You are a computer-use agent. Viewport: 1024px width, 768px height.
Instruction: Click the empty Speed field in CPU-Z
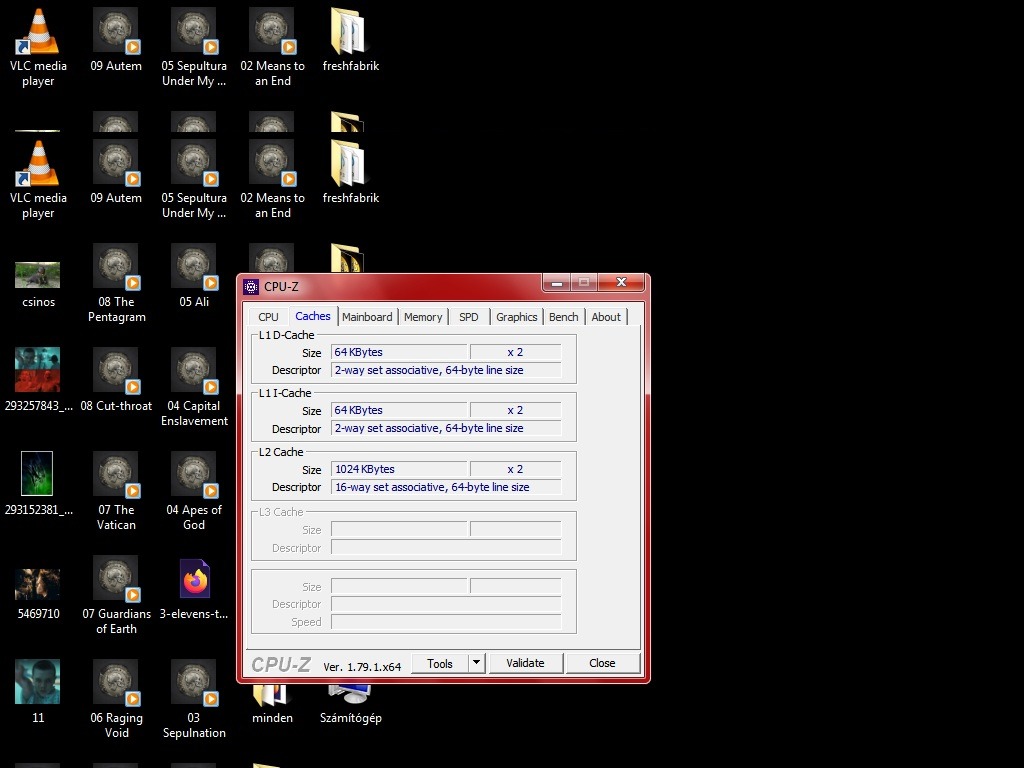click(x=446, y=622)
